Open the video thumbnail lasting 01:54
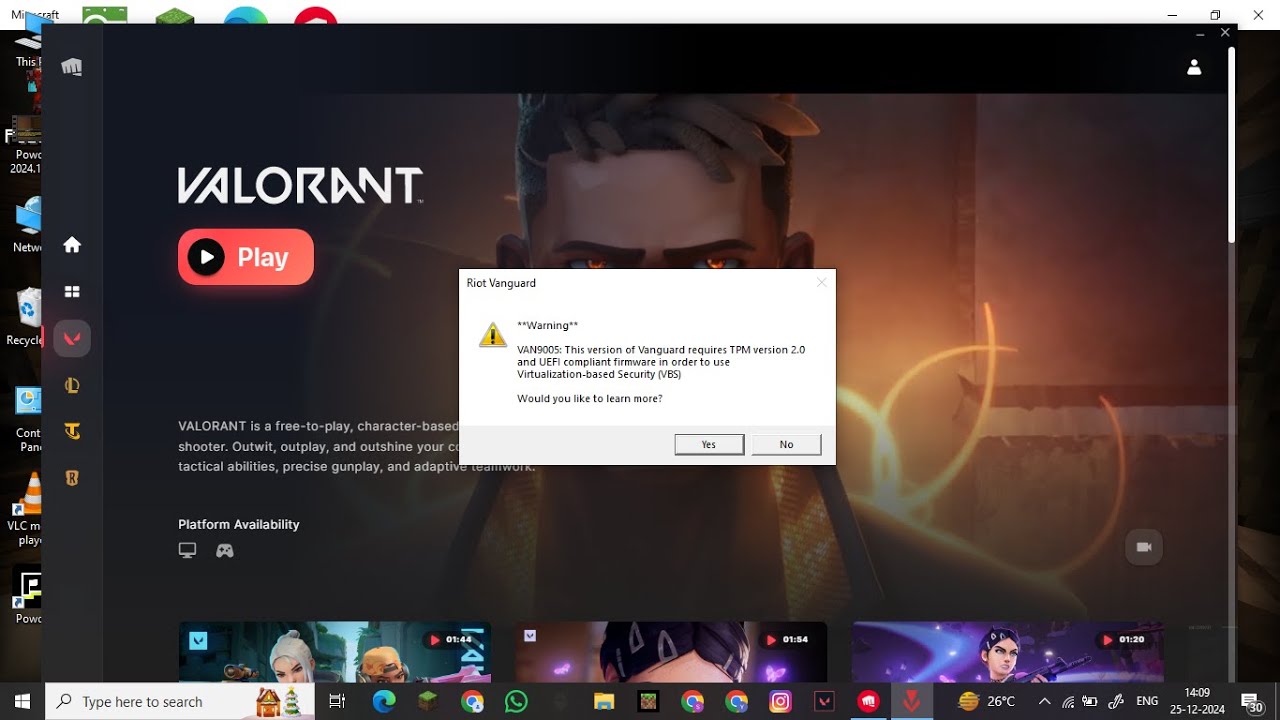 pyautogui.click(x=671, y=652)
